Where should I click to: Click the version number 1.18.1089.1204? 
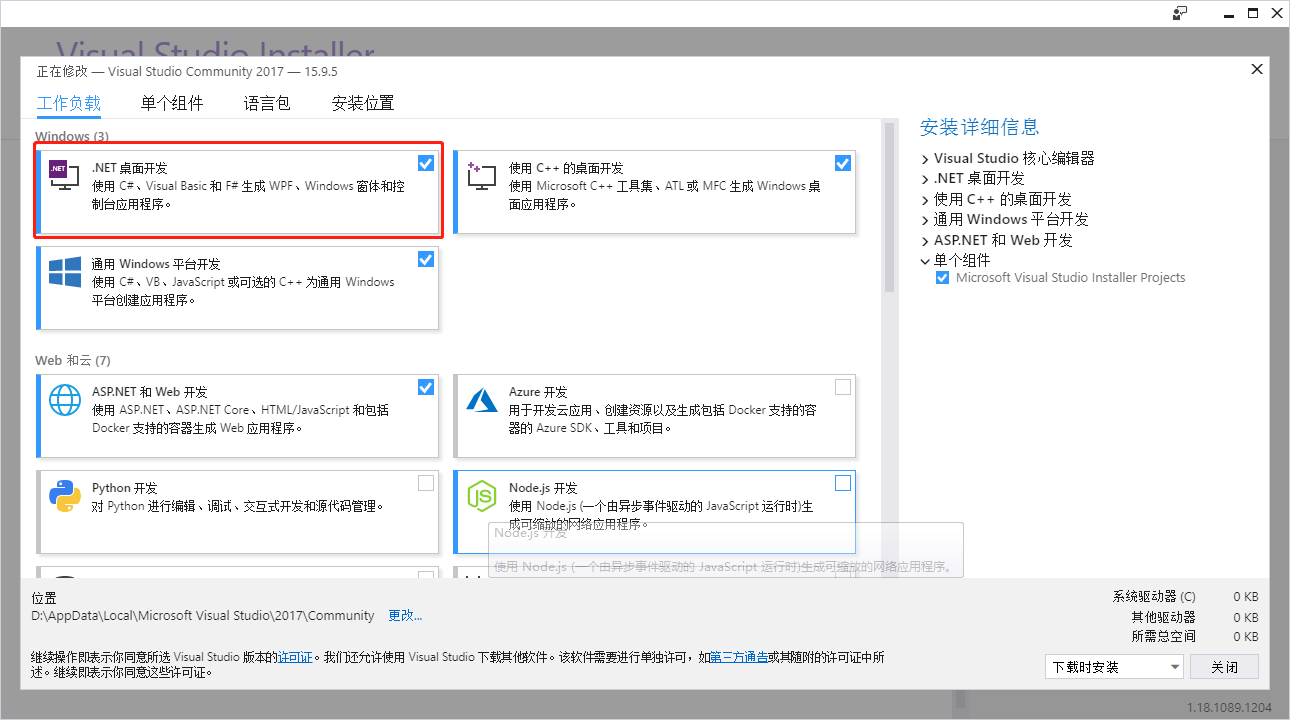click(x=1230, y=706)
